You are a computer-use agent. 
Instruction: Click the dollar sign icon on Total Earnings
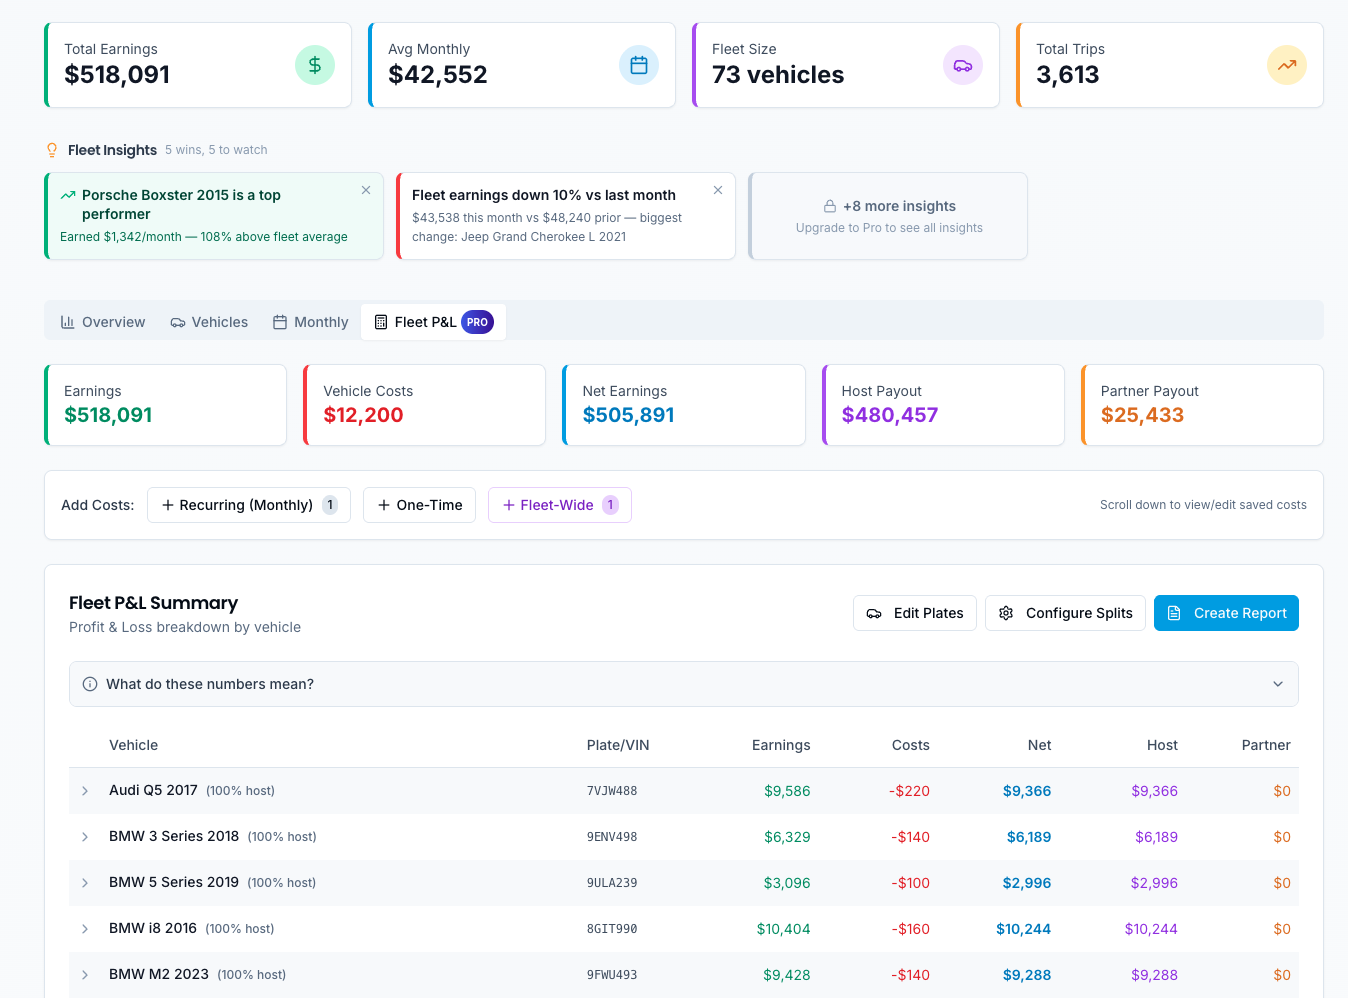coord(315,65)
